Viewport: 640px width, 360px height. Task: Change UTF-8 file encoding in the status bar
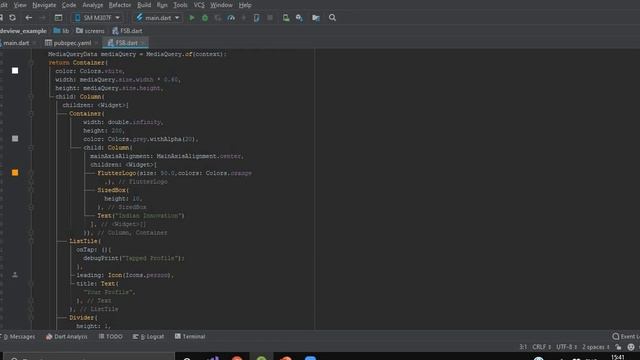[x=567, y=347]
